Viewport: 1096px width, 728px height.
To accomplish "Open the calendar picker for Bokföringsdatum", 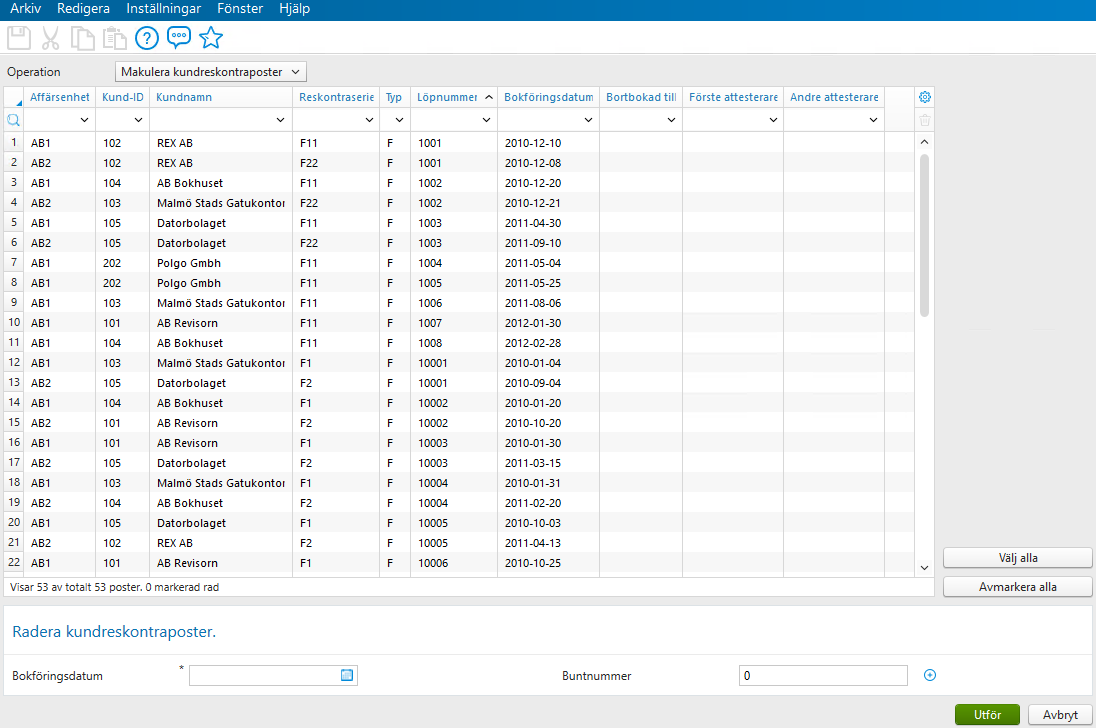I will pyautogui.click(x=347, y=675).
